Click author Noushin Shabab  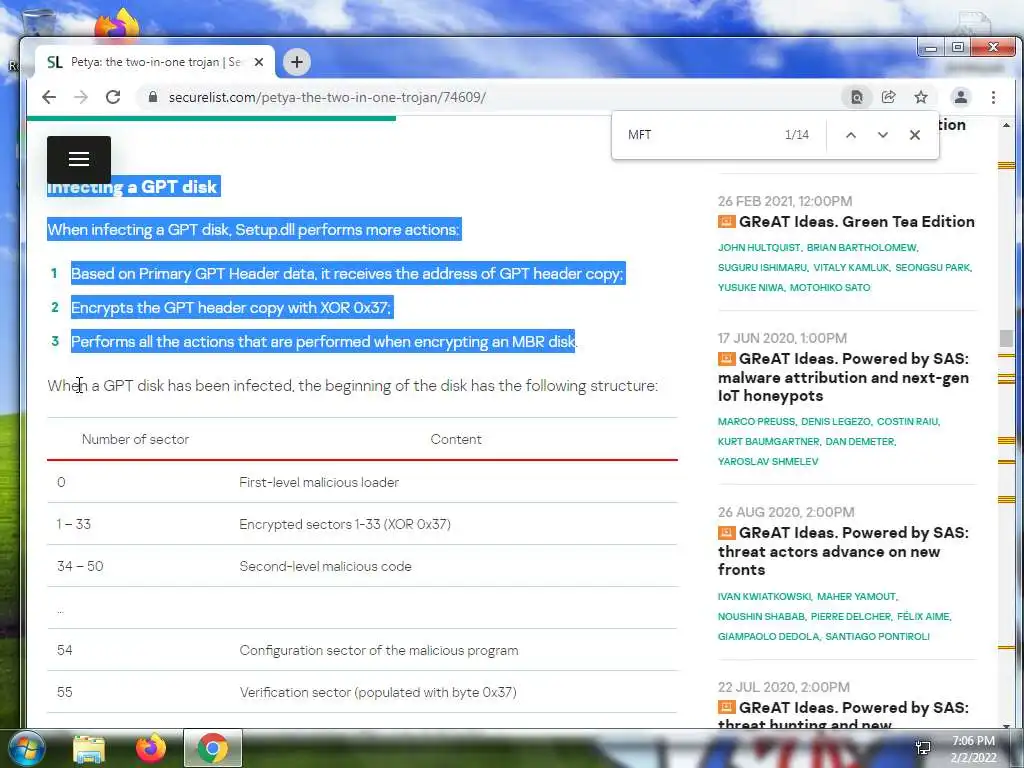pos(761,616)
